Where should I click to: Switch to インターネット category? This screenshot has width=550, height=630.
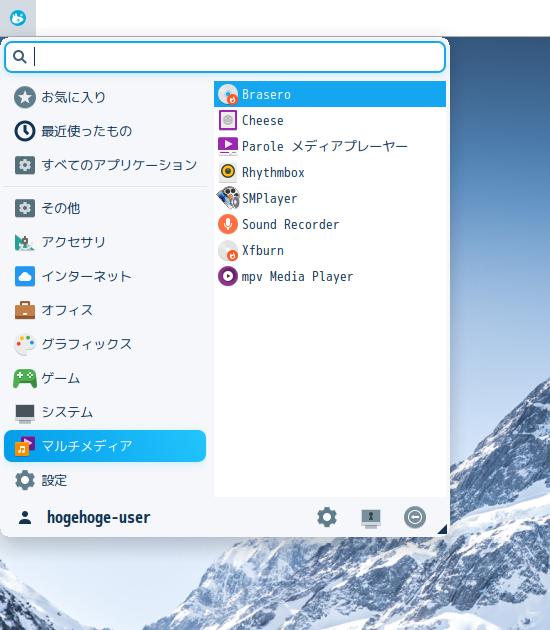pos(105,276)
